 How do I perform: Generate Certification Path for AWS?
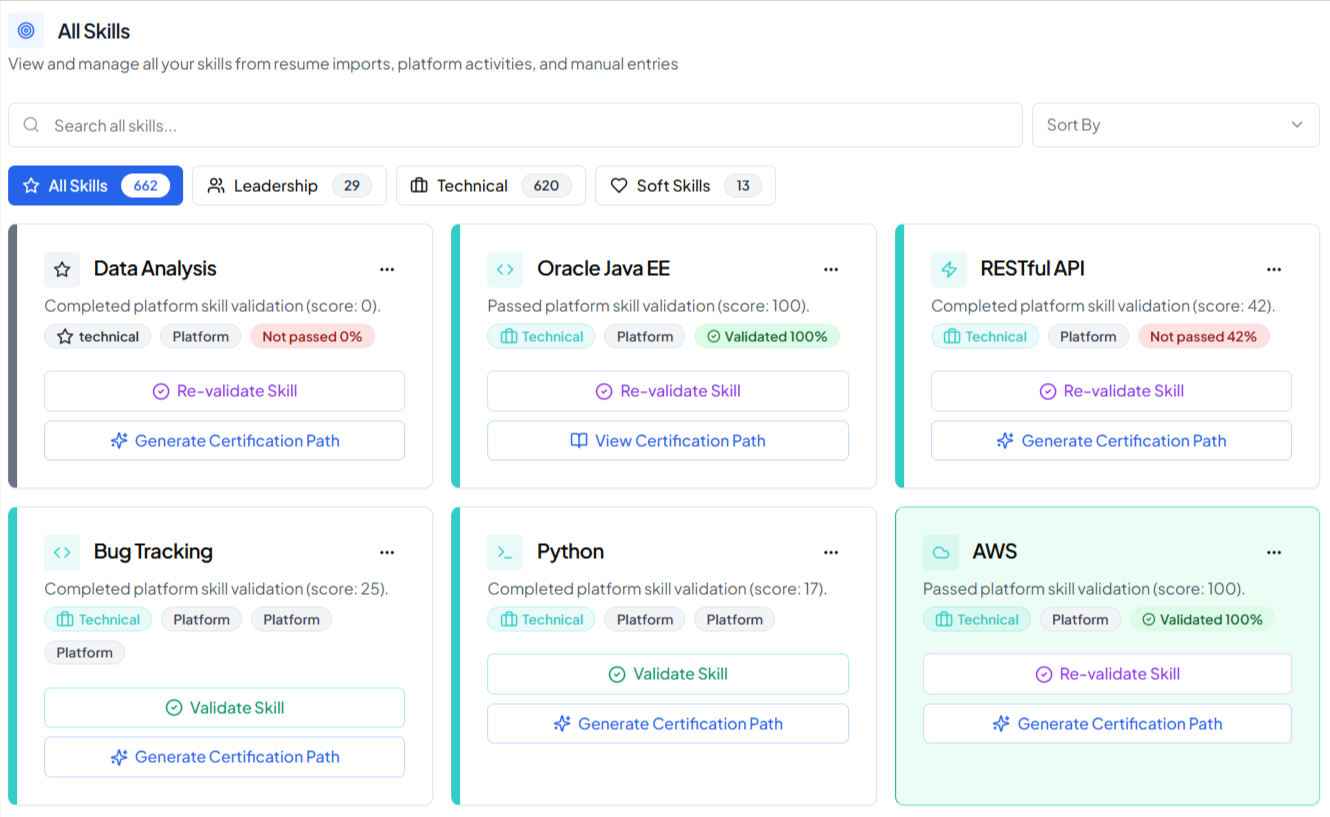click(1107, 724)
